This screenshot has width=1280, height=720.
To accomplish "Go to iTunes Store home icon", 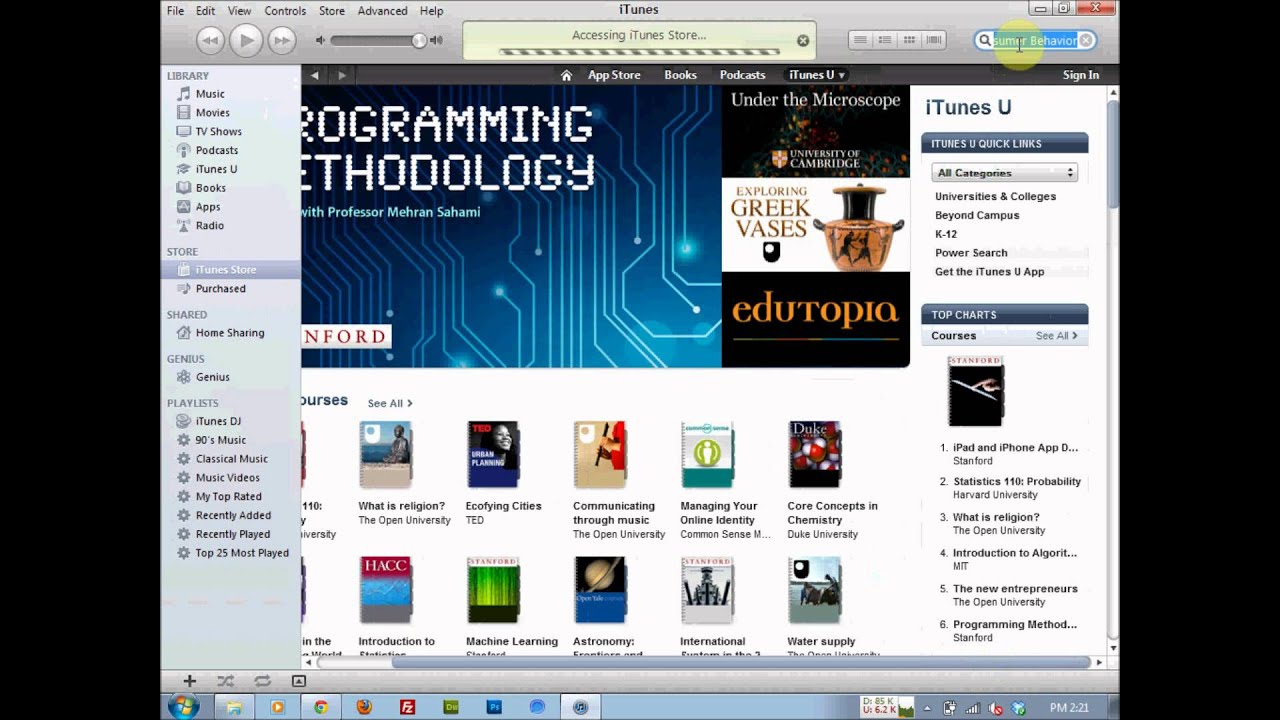I will coord(566,75).
